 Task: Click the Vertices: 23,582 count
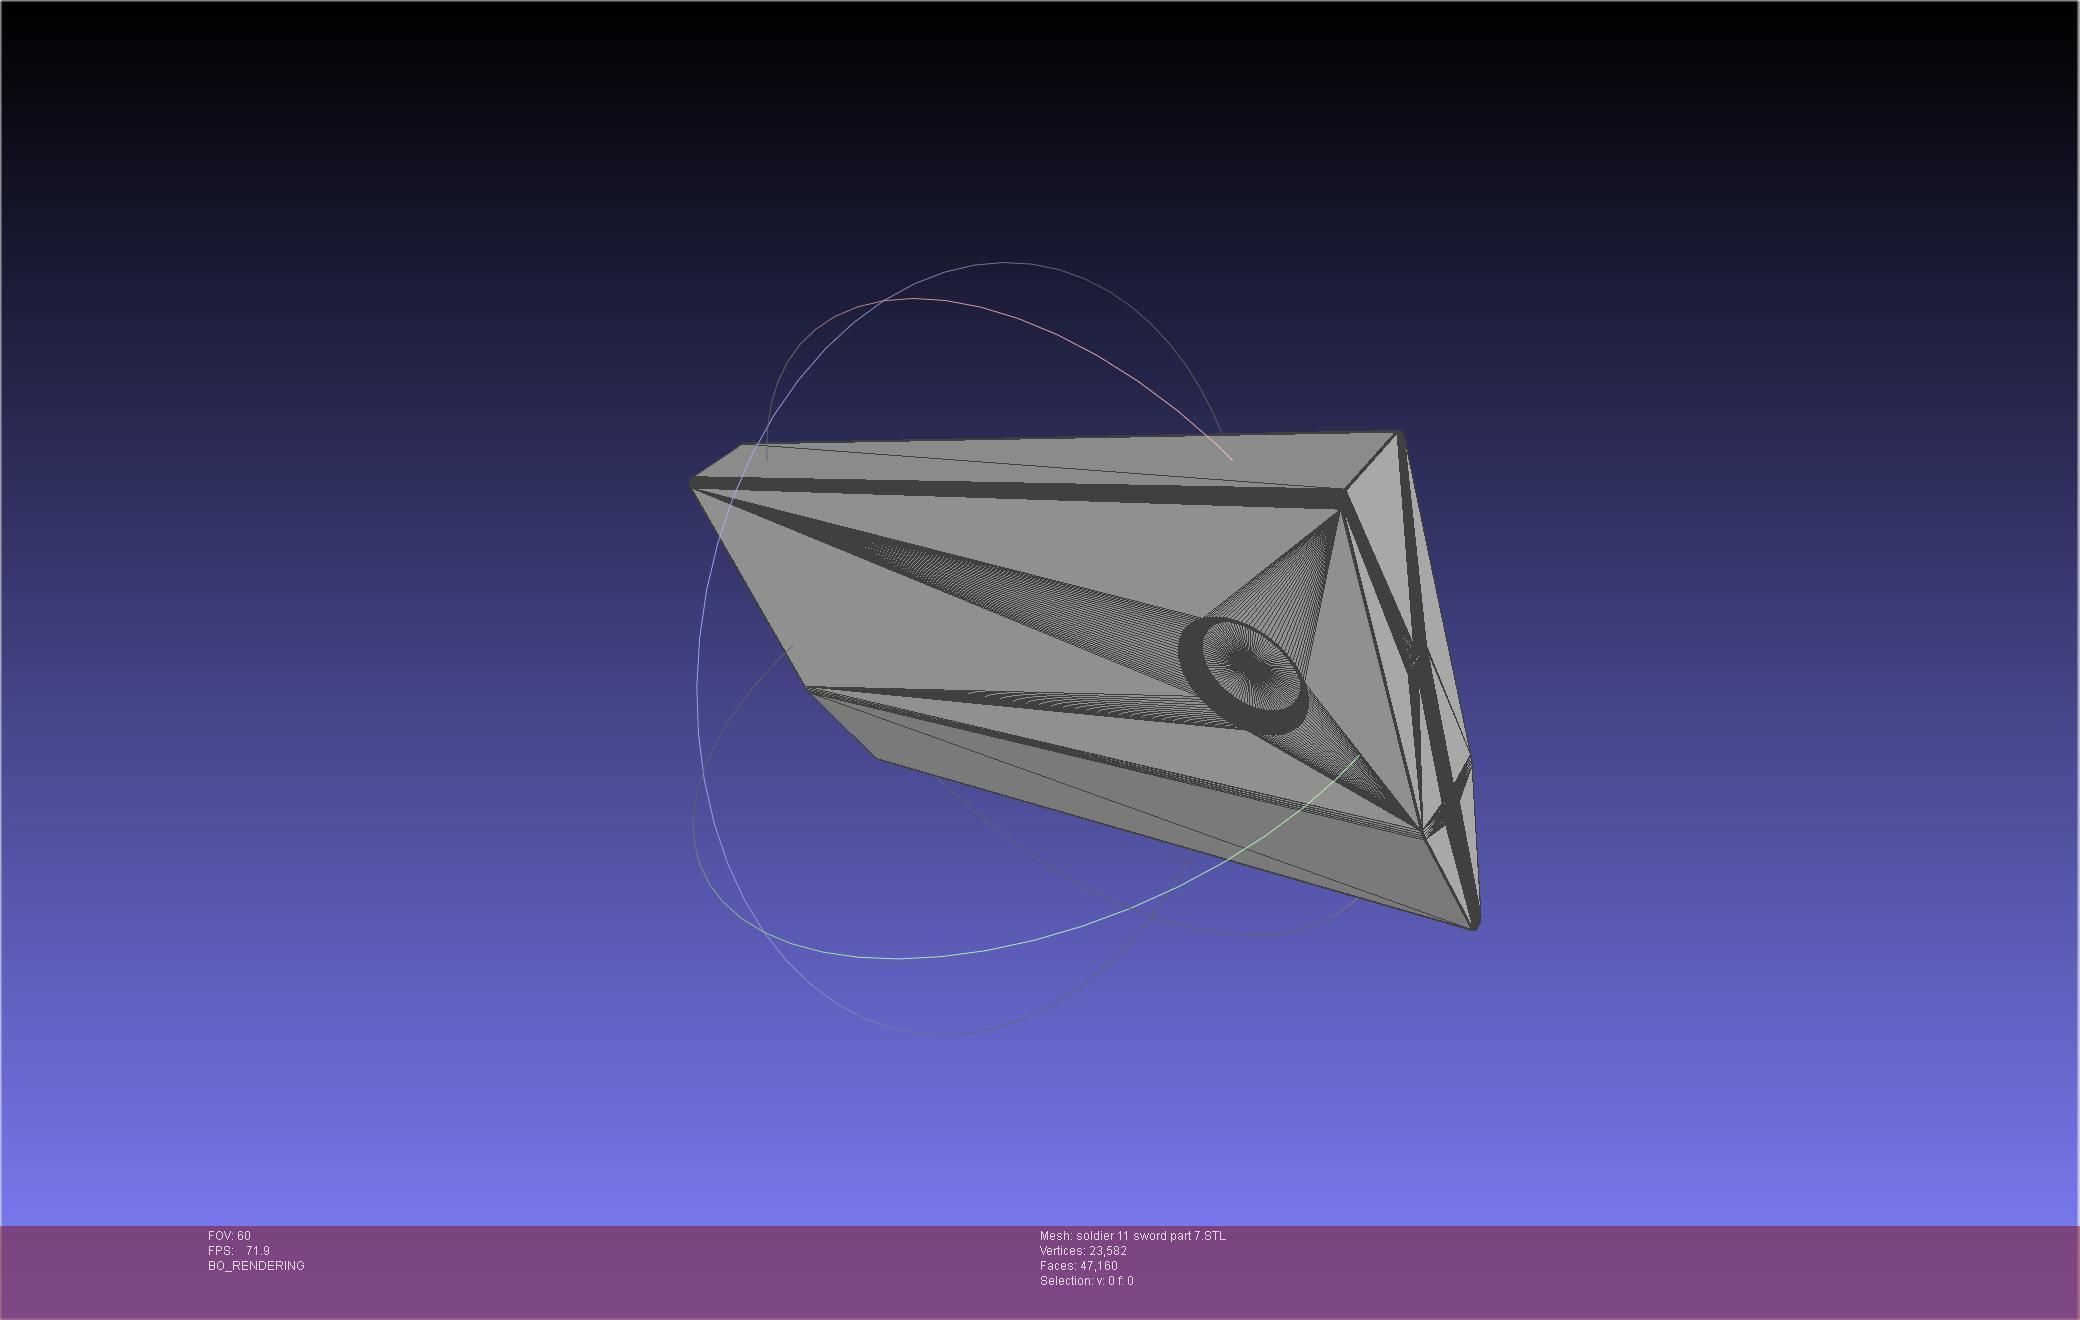pyautogui.click(x=1083, y=1251)
